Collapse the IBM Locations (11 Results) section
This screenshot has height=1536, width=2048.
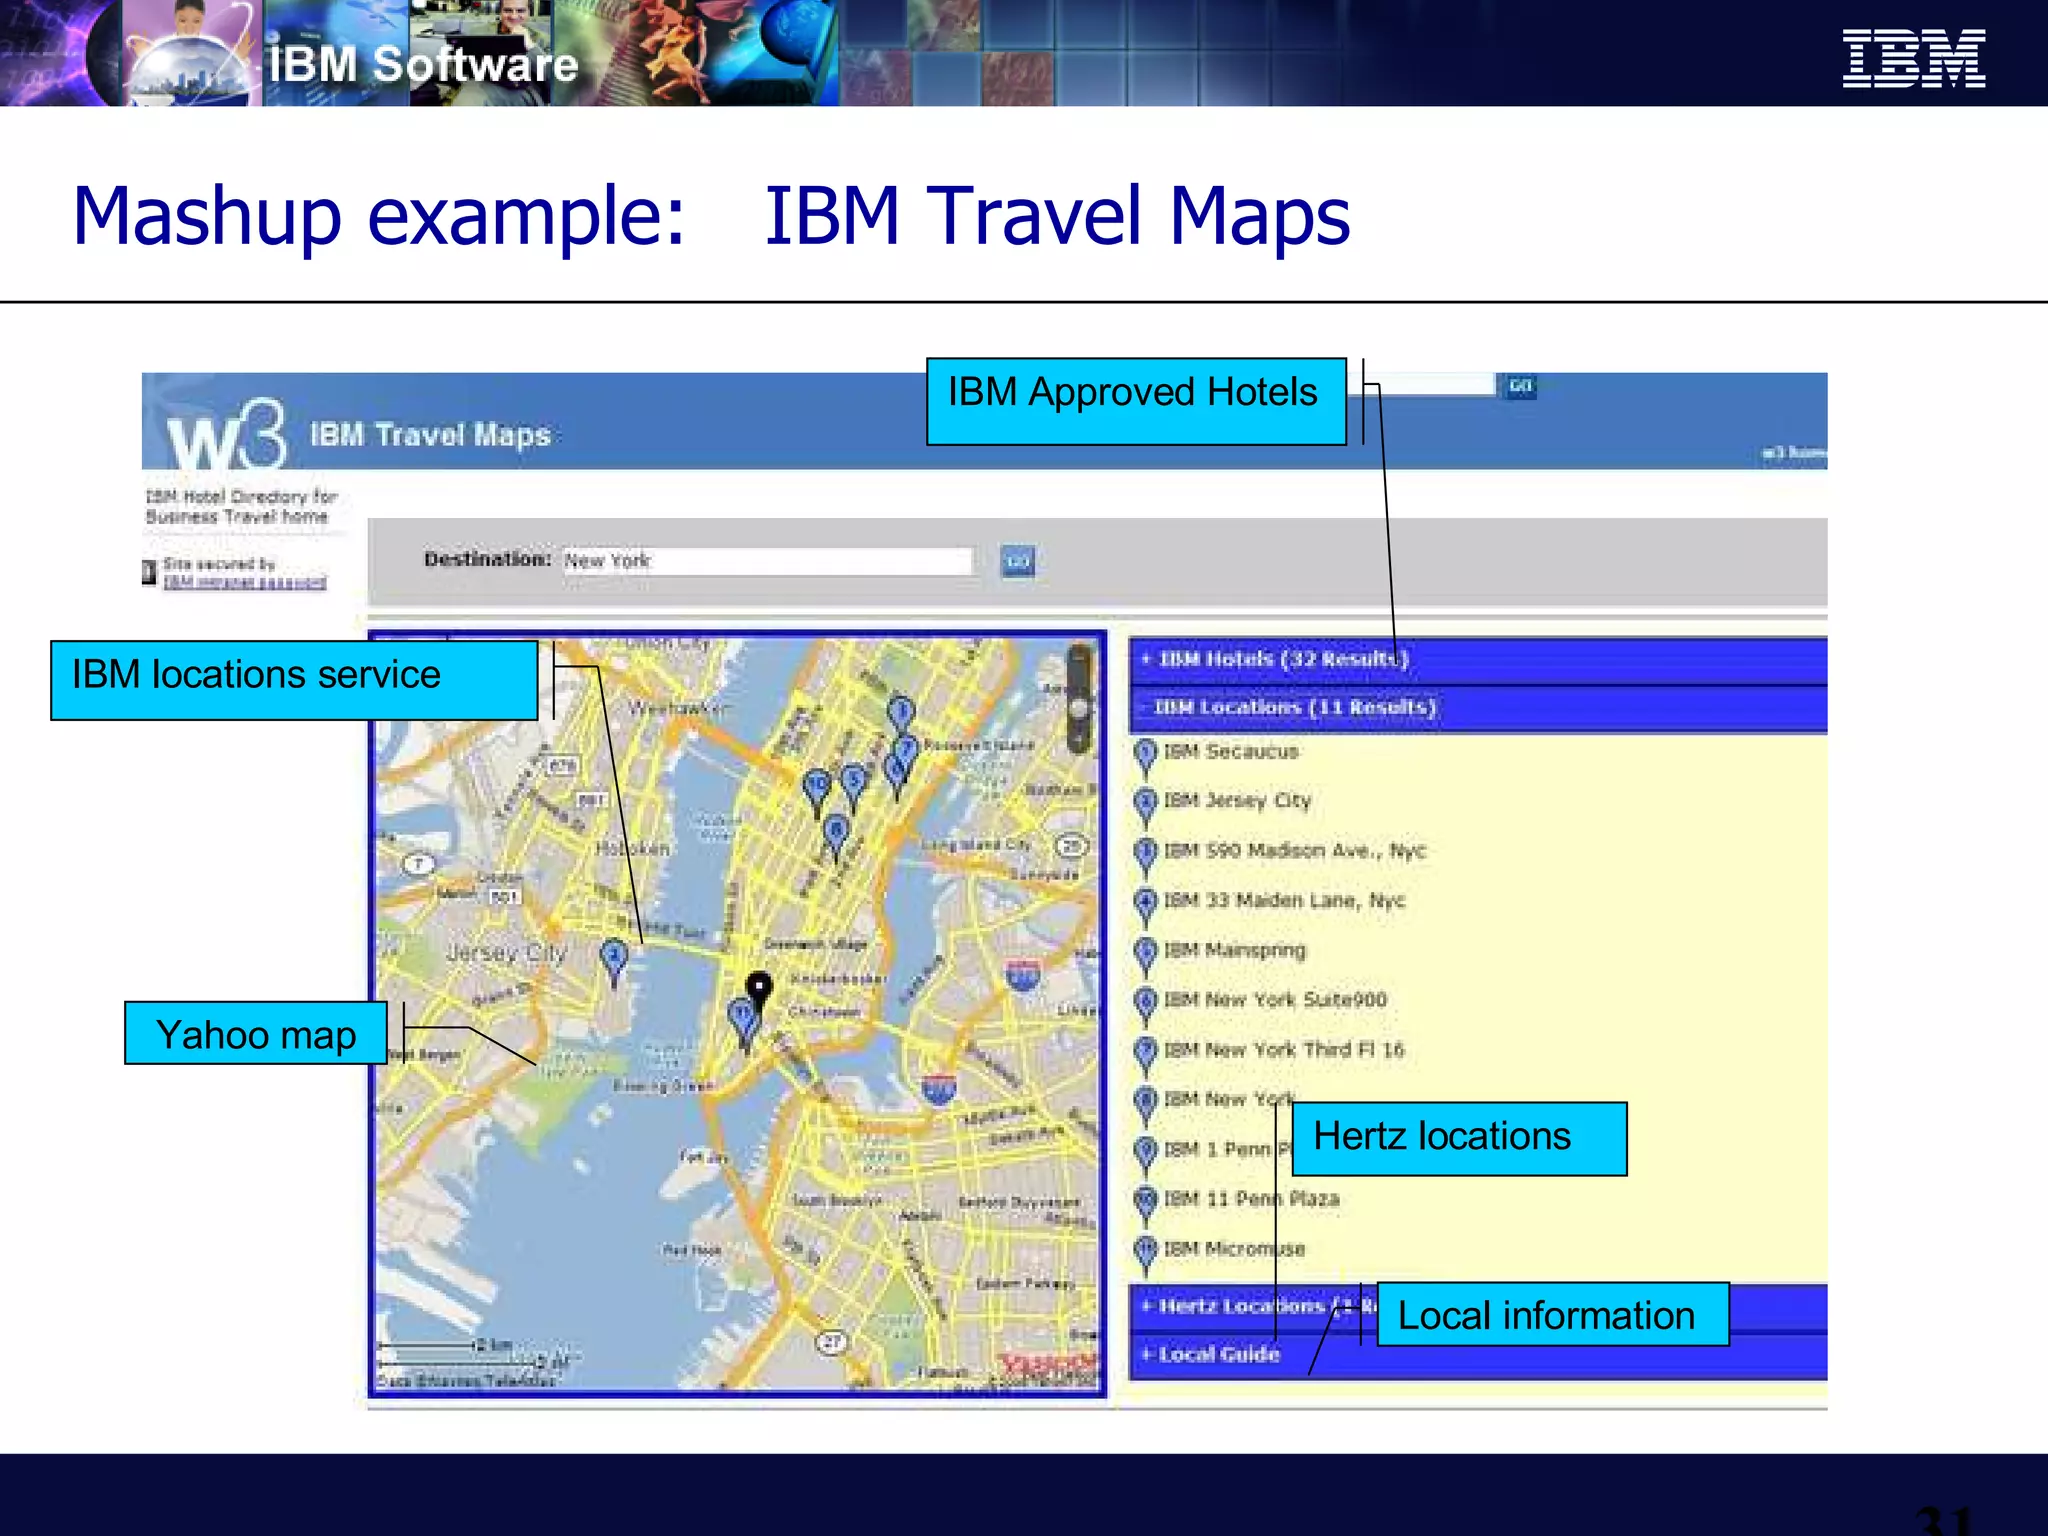pyautogui.click(x=1478, y=708)
